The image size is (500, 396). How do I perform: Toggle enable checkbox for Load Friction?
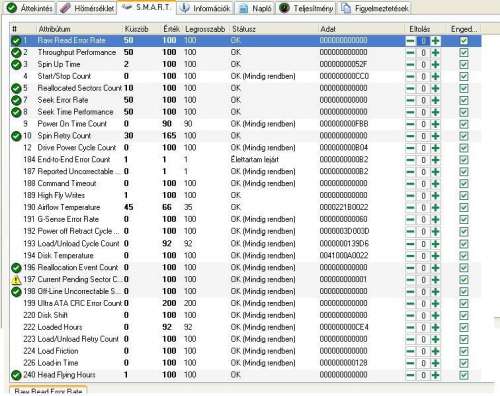point(464,351)
